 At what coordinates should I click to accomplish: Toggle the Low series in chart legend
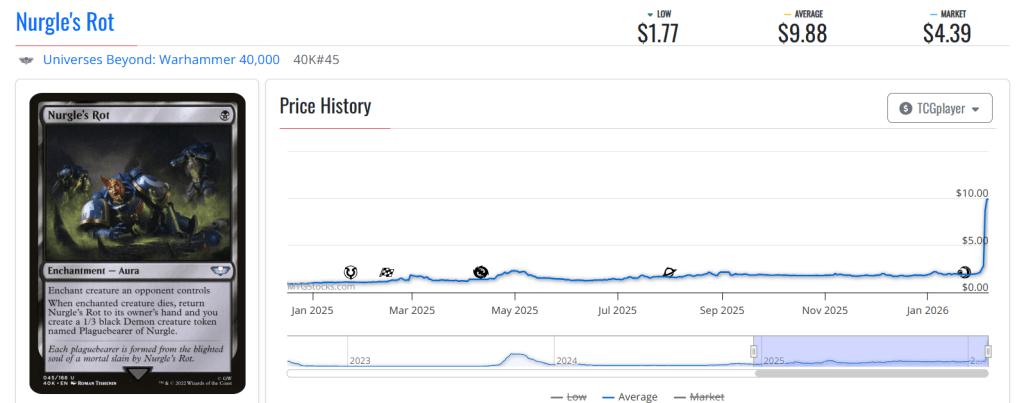(x=568, y=397)
